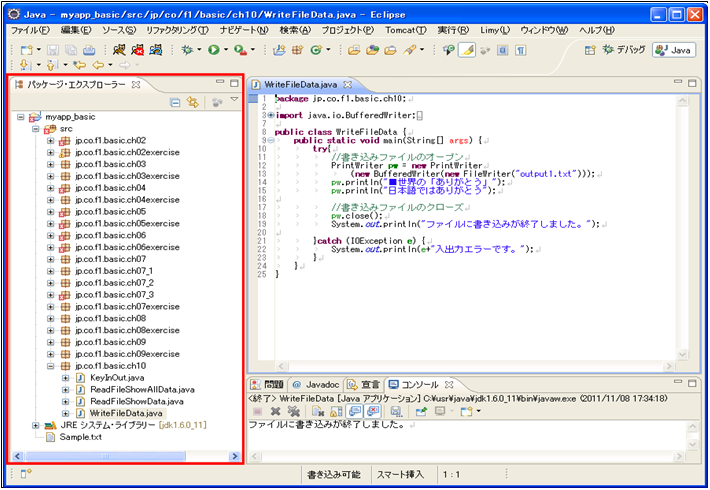Expand the jp.co.f1.basic.ch02 package
This screenshot has width=710, height=490.
click(x=51, y=141)
